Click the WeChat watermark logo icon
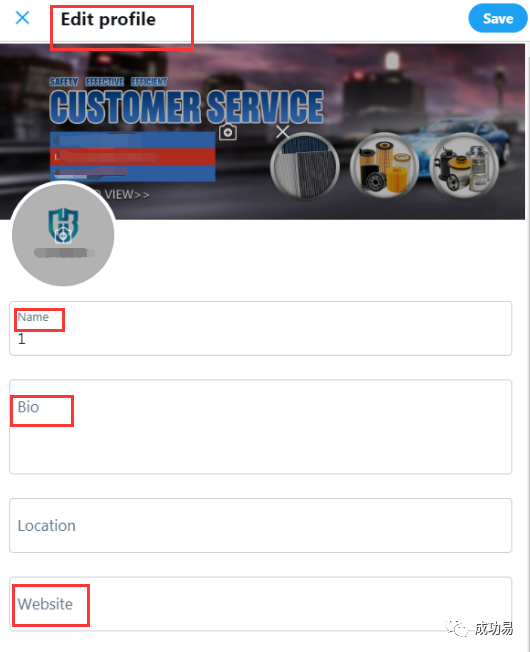 coord(457,628)
